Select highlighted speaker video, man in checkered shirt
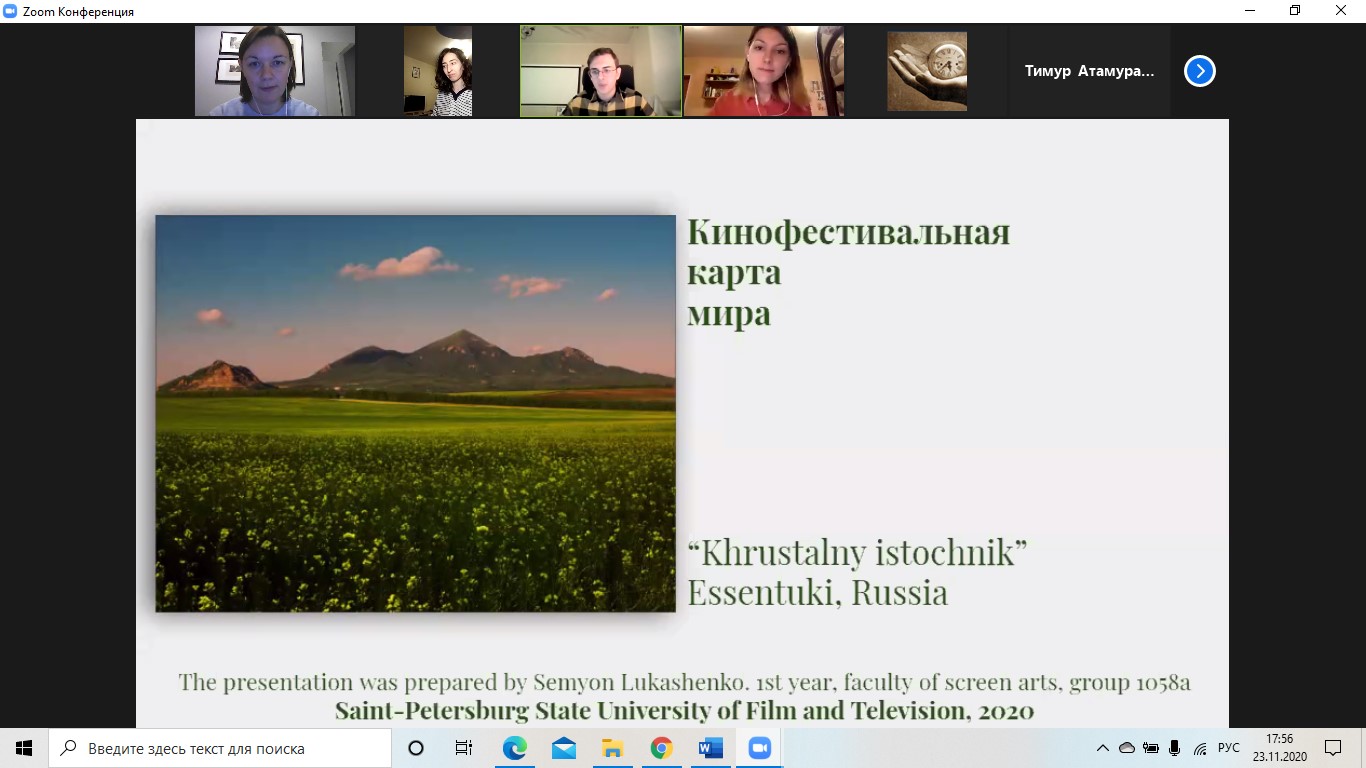 tap(601, 71)
